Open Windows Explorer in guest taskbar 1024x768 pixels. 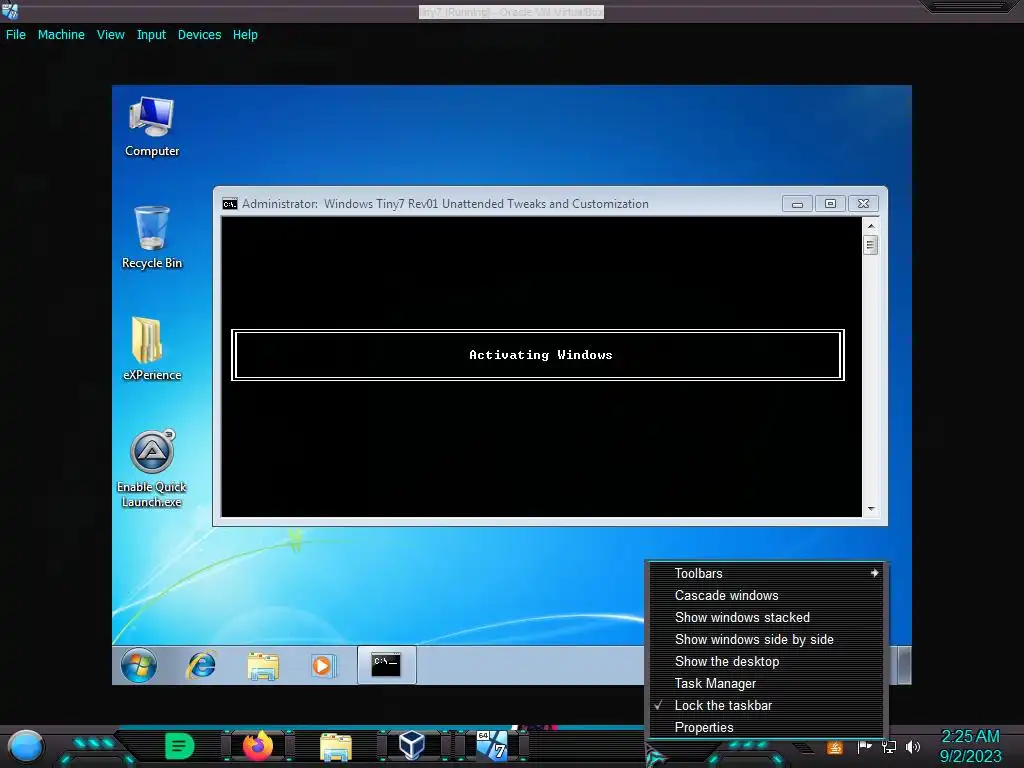coord(263,665)
